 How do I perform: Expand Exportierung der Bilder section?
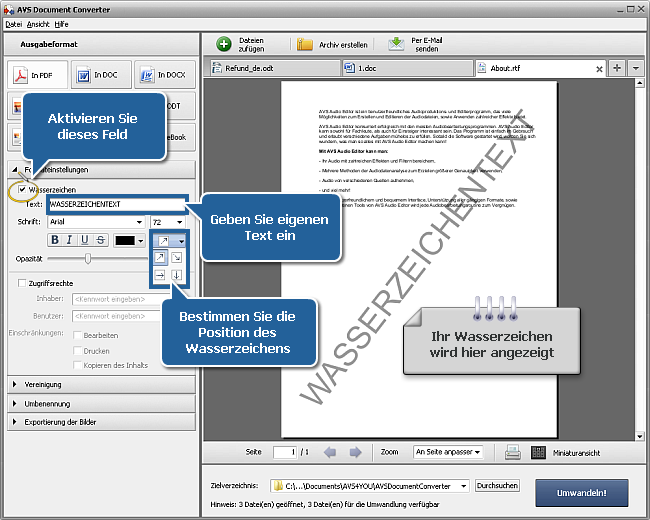click(101, 422)
